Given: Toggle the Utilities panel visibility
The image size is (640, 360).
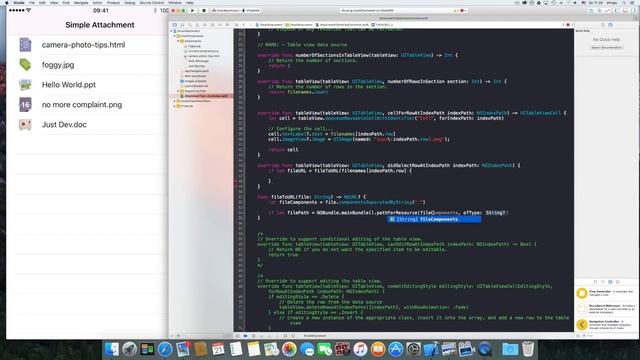Looking at the screenshot, I should pos(633,11).
